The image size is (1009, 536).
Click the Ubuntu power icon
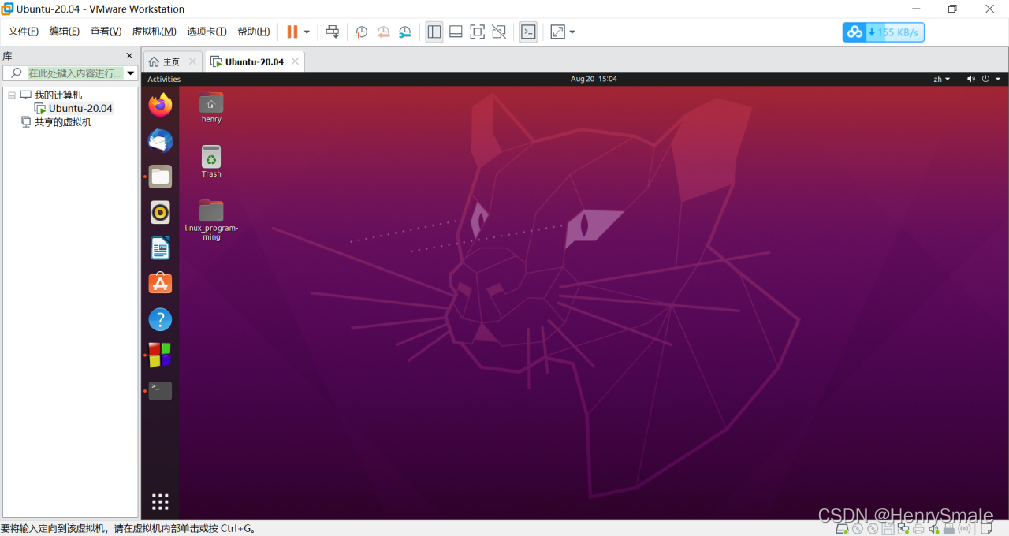985,79
